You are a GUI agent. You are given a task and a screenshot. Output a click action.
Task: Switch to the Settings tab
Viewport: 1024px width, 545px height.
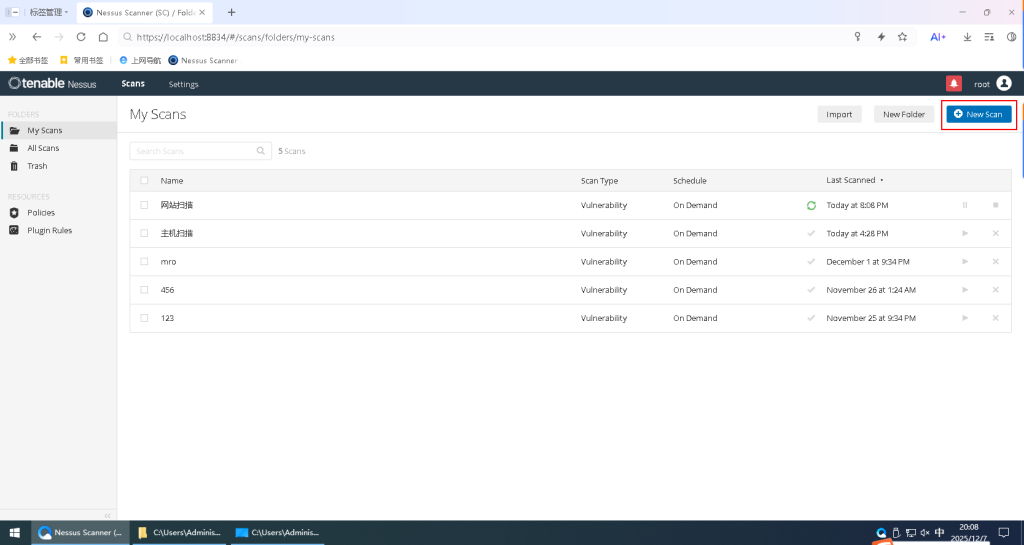(x=183, y=84)
